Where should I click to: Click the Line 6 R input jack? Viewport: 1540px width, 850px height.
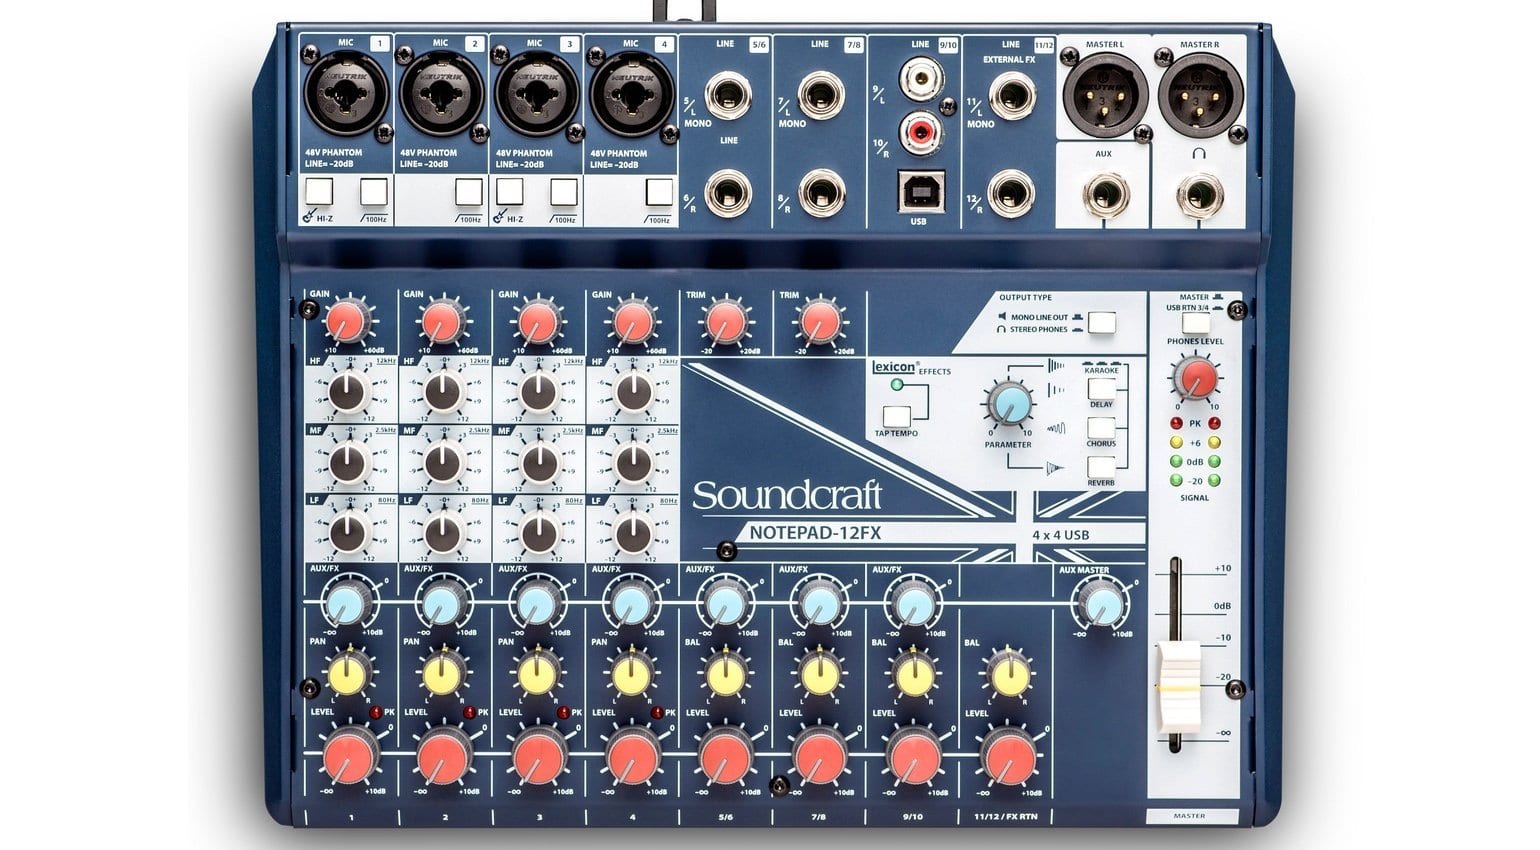728,193
